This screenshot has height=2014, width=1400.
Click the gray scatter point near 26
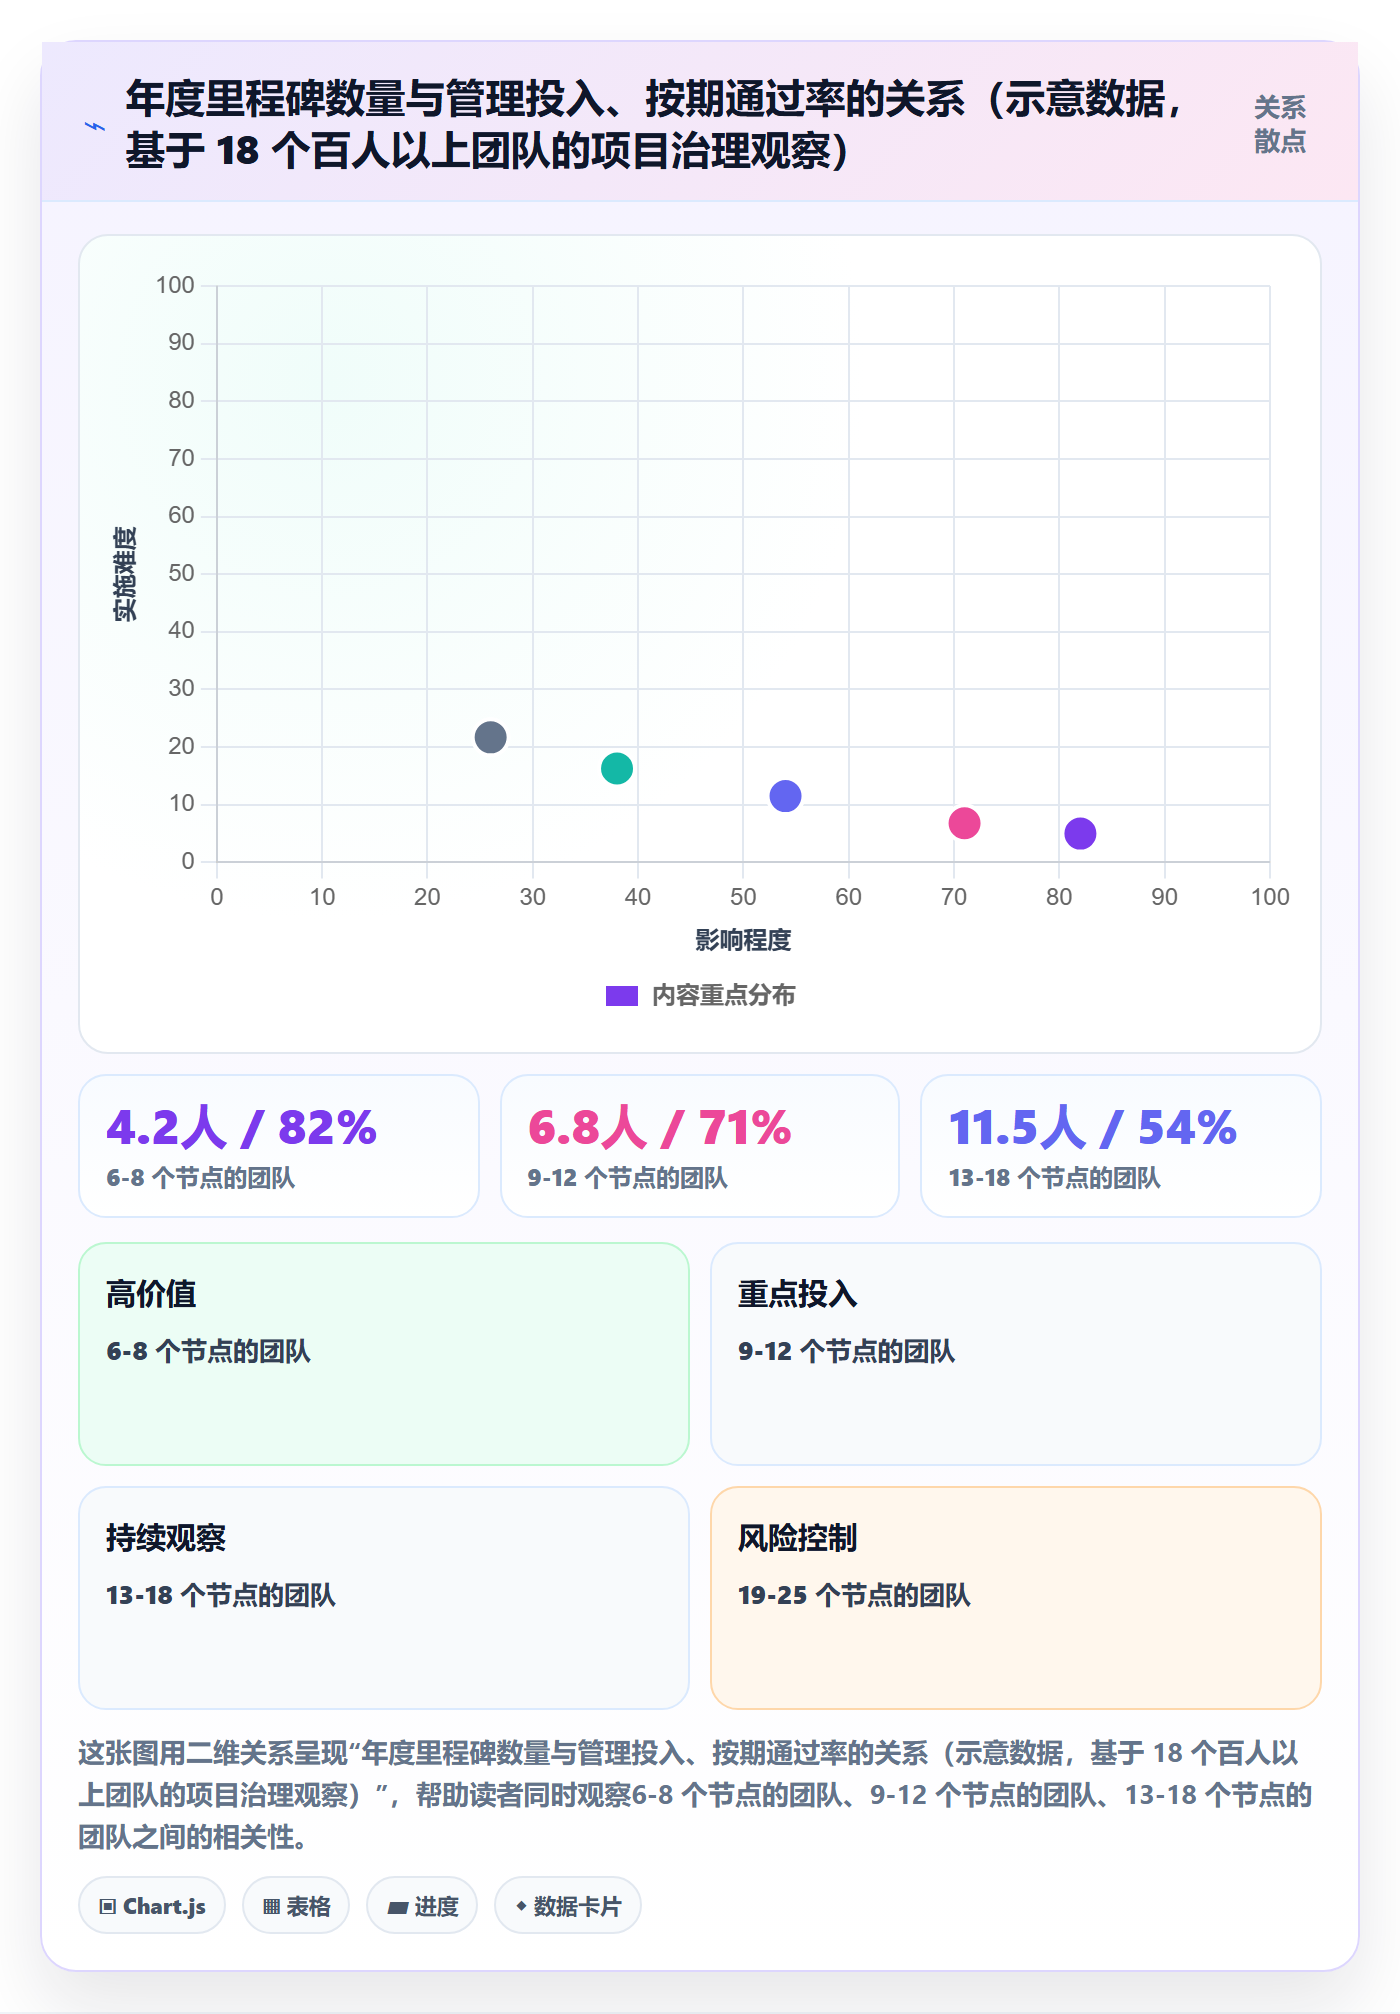tap(490, 737)
